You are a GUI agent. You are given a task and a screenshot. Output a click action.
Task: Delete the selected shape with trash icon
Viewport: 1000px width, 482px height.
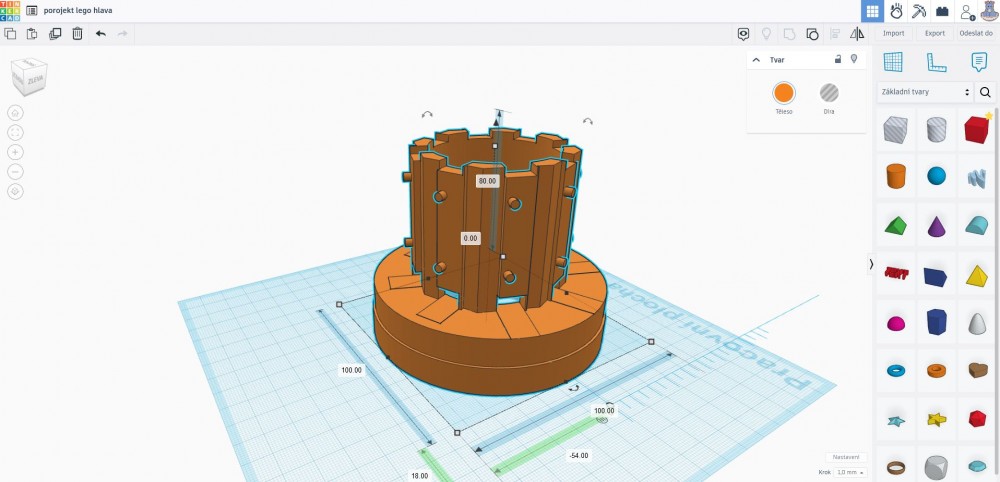[77, 33]
